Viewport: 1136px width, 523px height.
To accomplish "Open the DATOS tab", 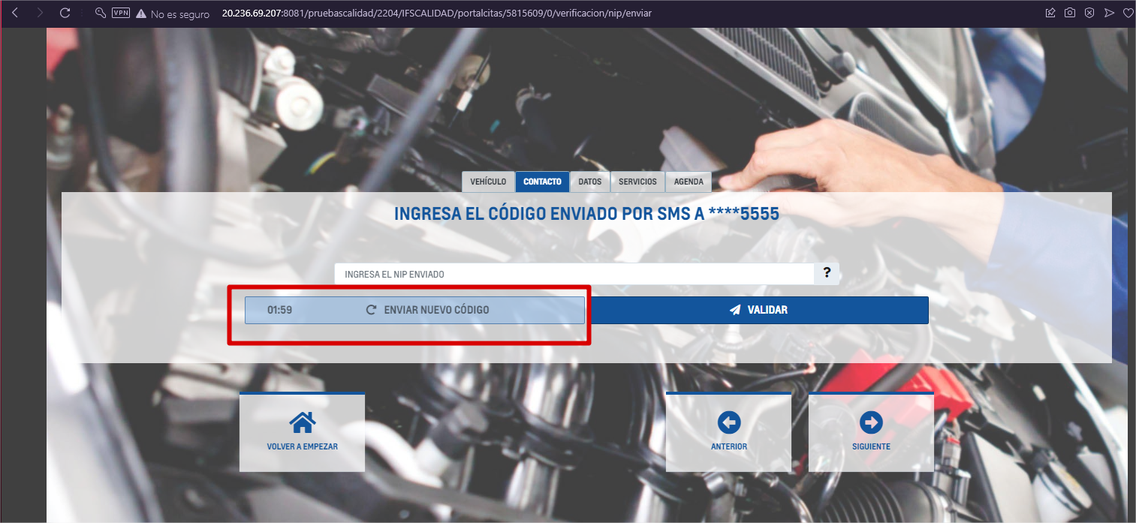I will pyautogui.click(x=590, y=182).
